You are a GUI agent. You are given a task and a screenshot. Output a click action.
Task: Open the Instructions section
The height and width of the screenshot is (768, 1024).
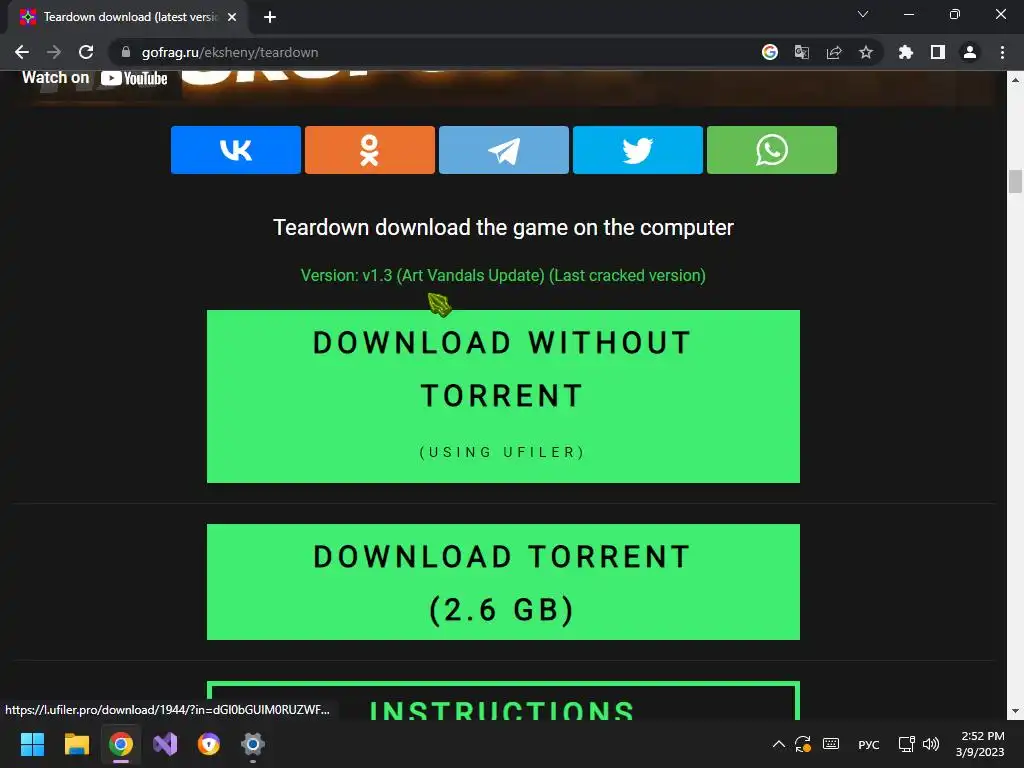click(x=503, y=701)
